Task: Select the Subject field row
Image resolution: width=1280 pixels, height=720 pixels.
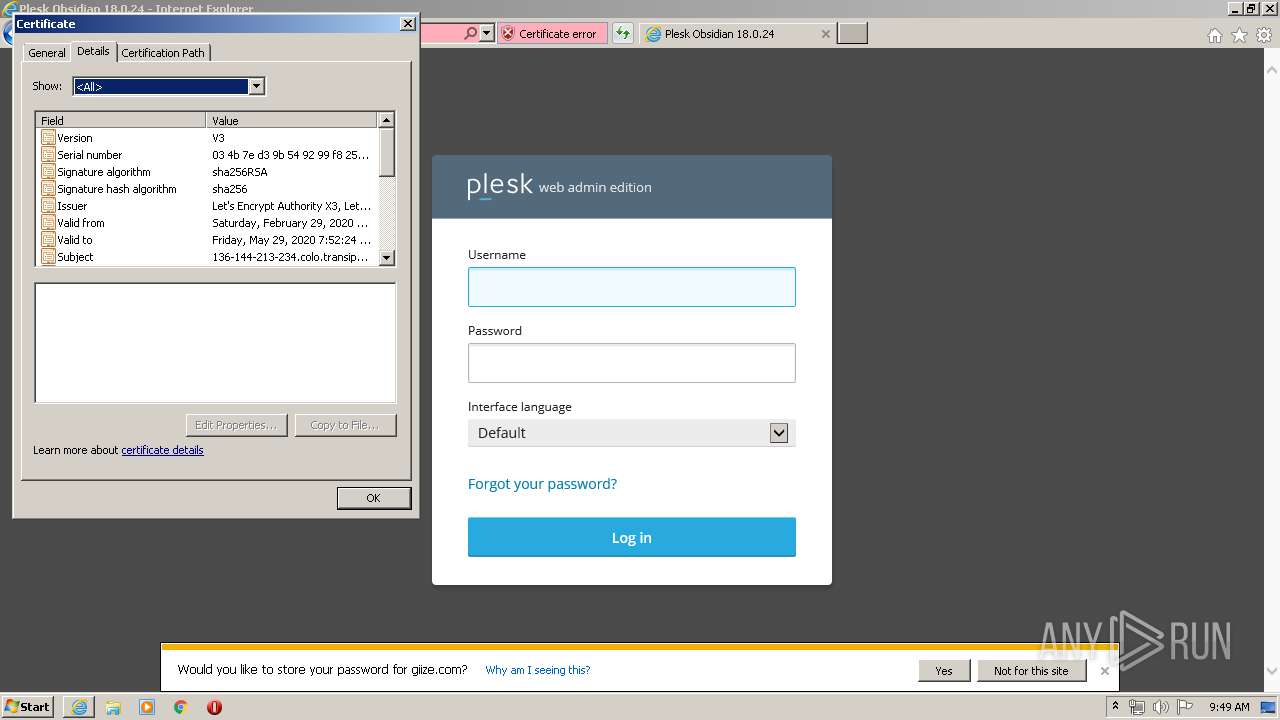Action: click(207, 257)
